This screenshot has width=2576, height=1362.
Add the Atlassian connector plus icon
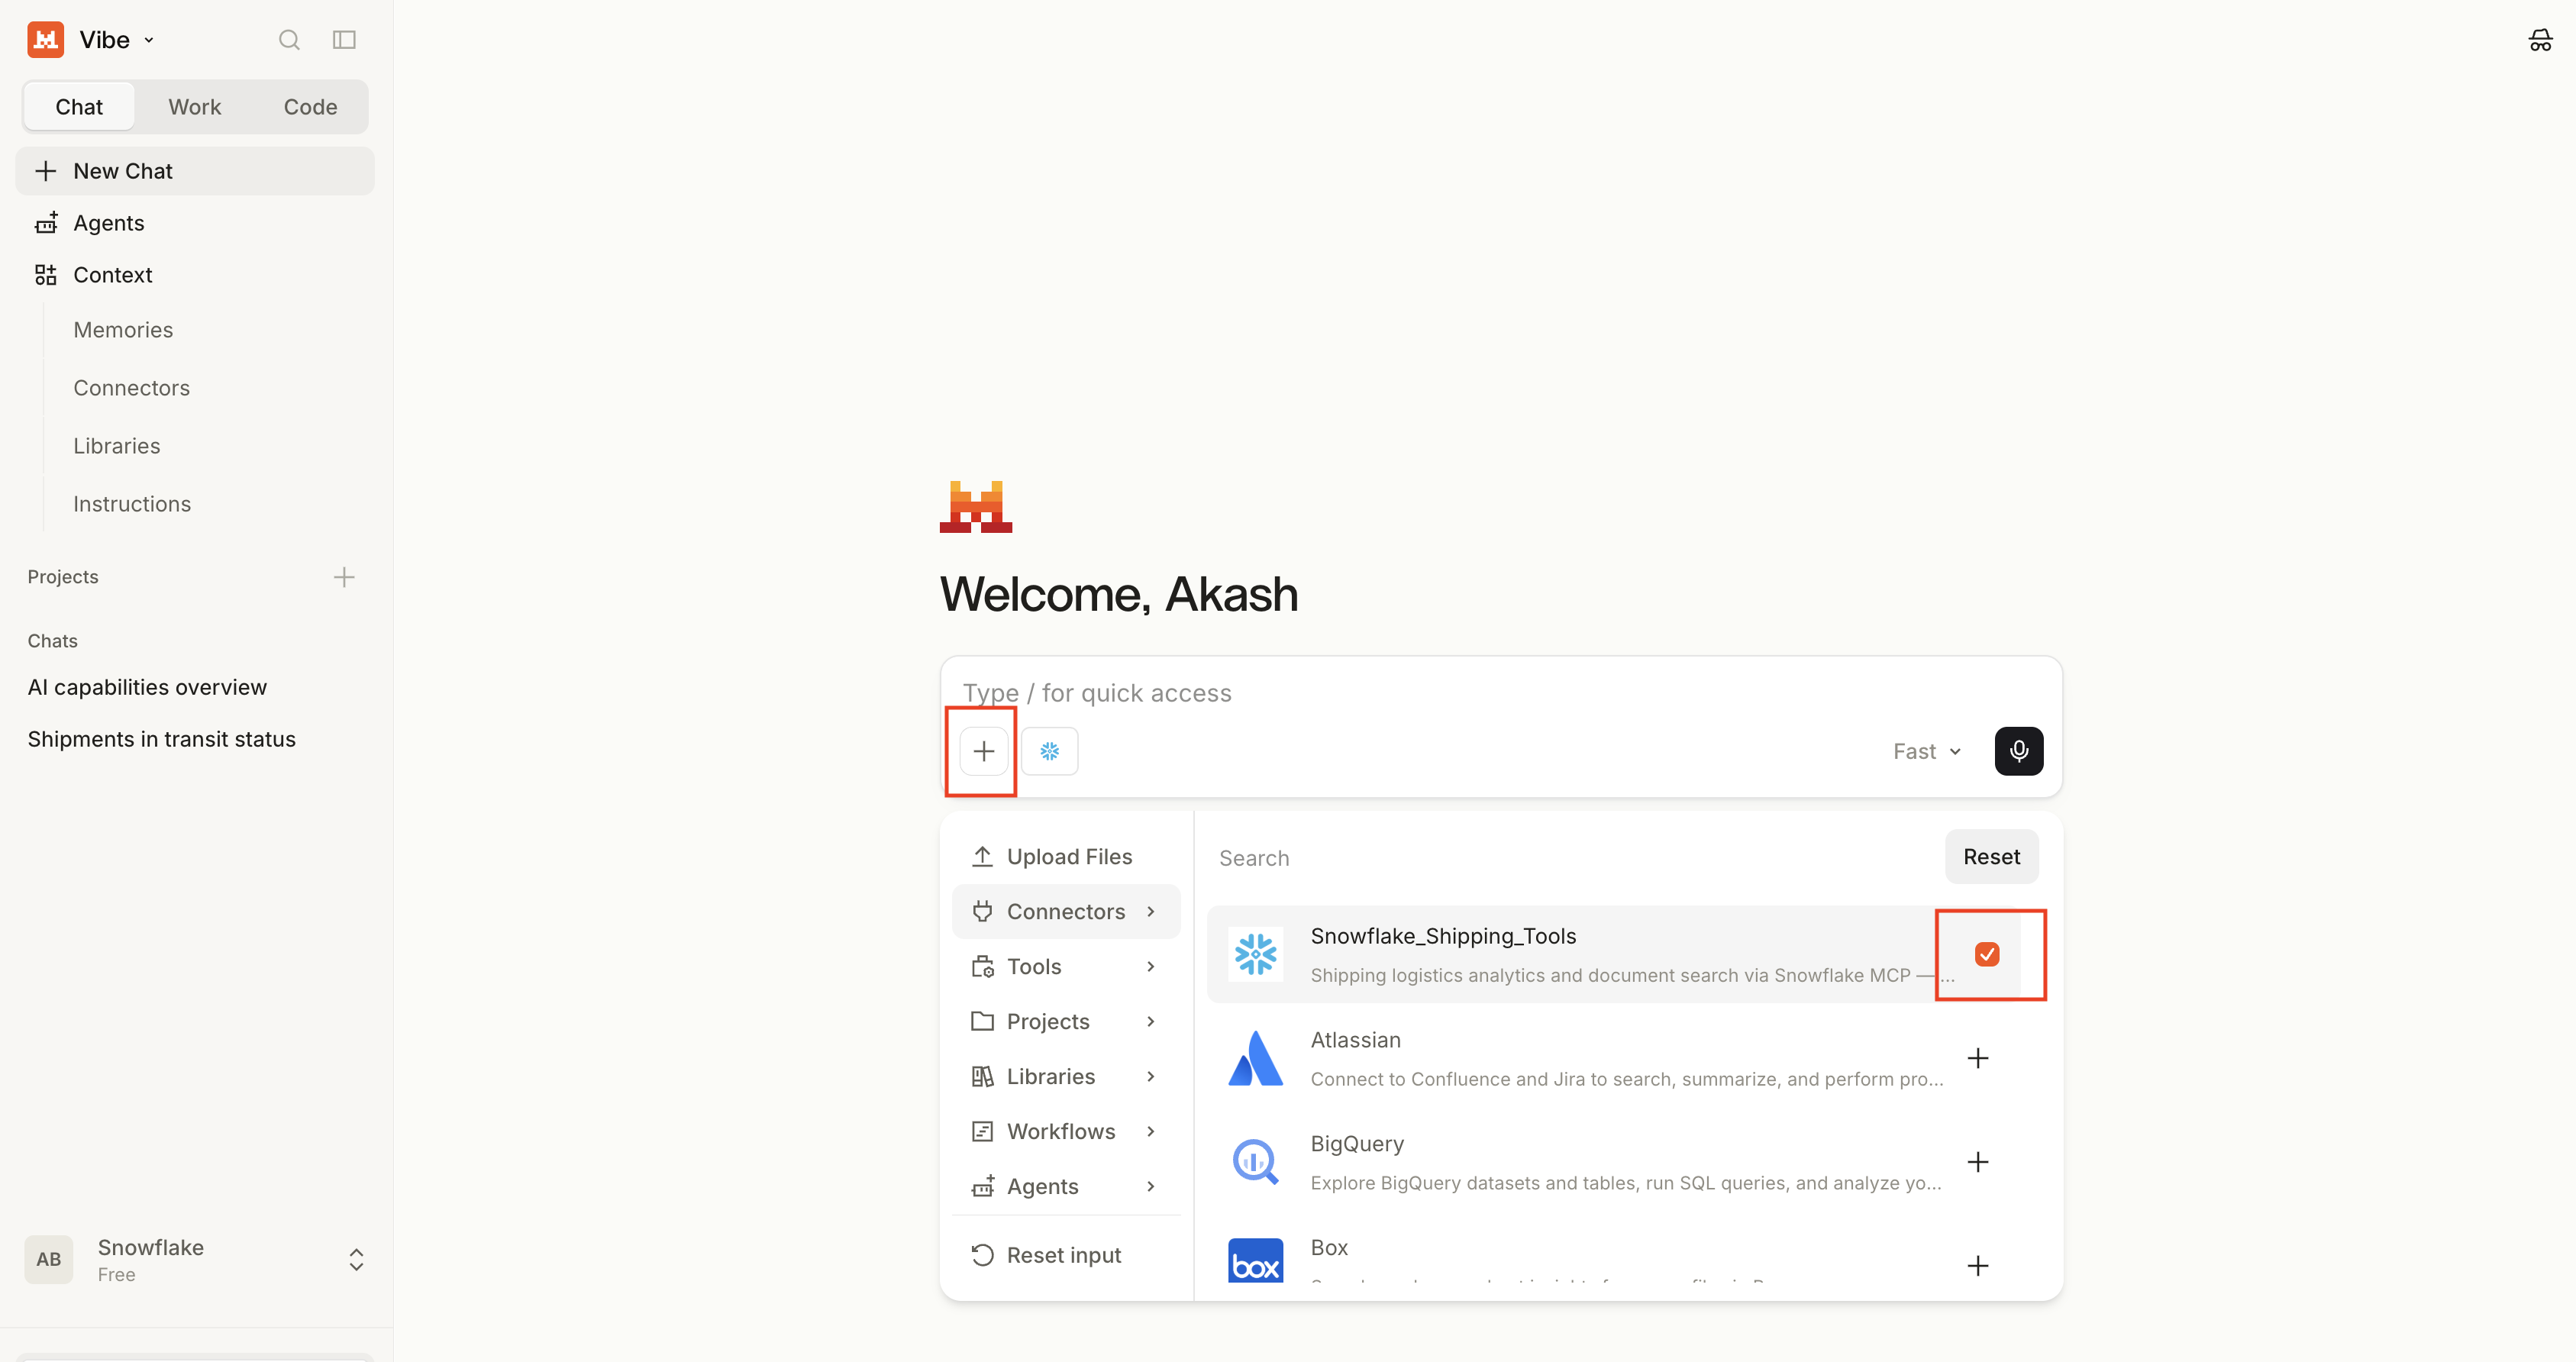pos(1977,1058)
